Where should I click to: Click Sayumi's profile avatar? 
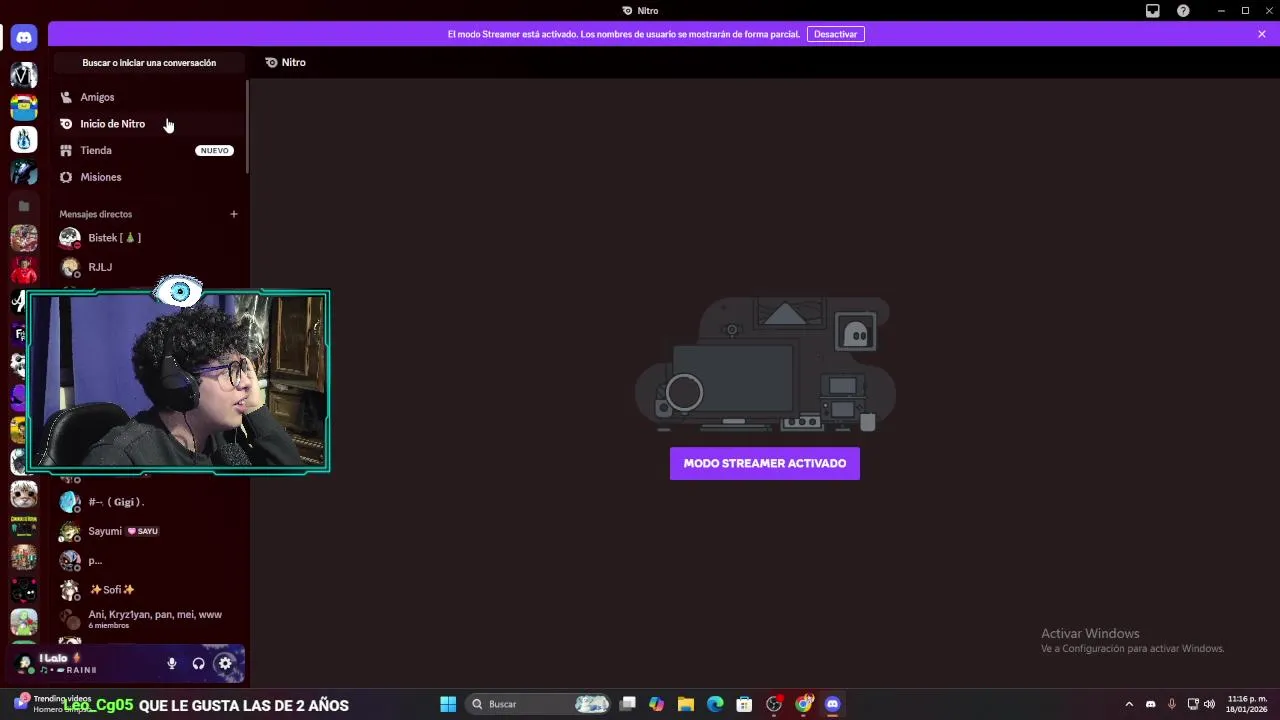point(69,531)
